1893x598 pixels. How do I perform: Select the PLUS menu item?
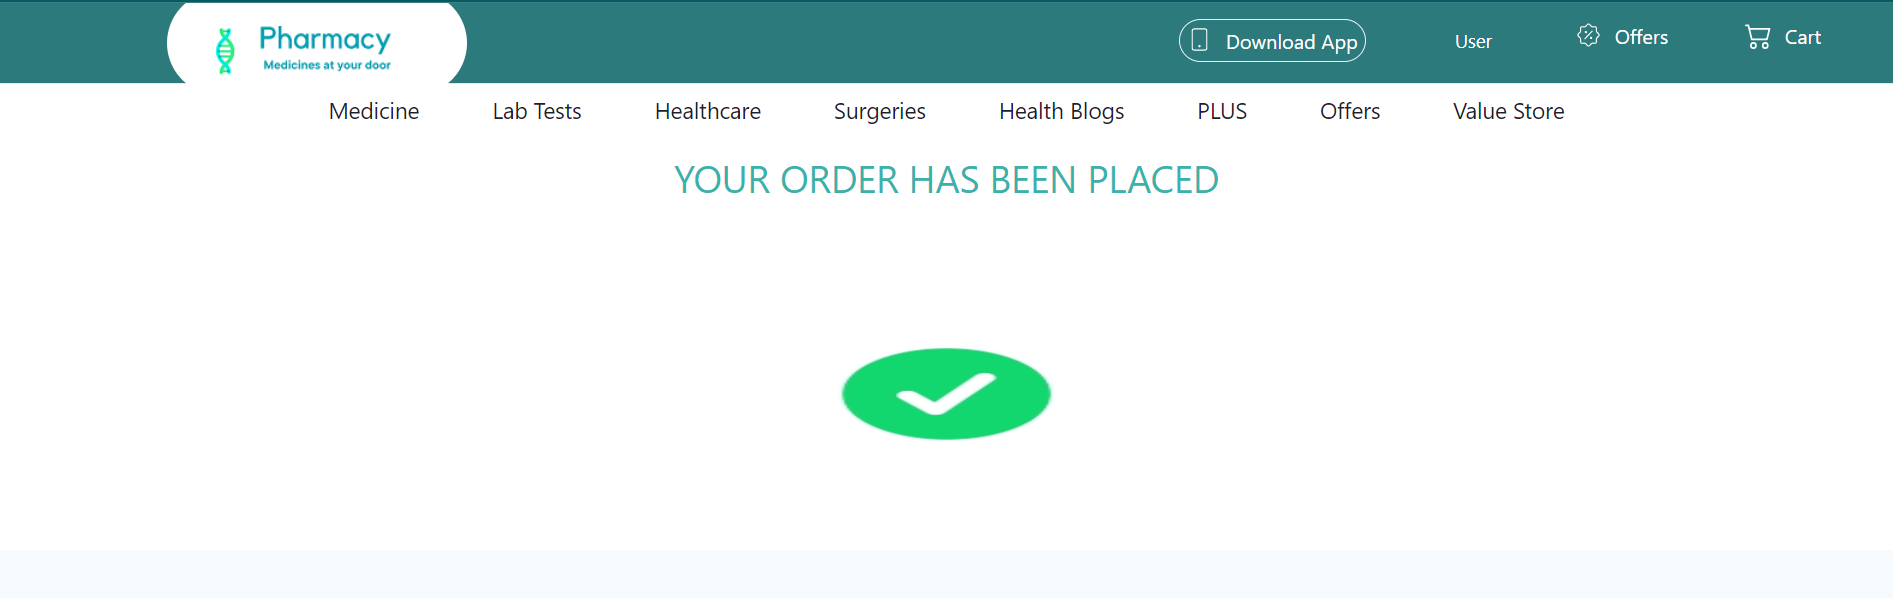pos(1222,111)
